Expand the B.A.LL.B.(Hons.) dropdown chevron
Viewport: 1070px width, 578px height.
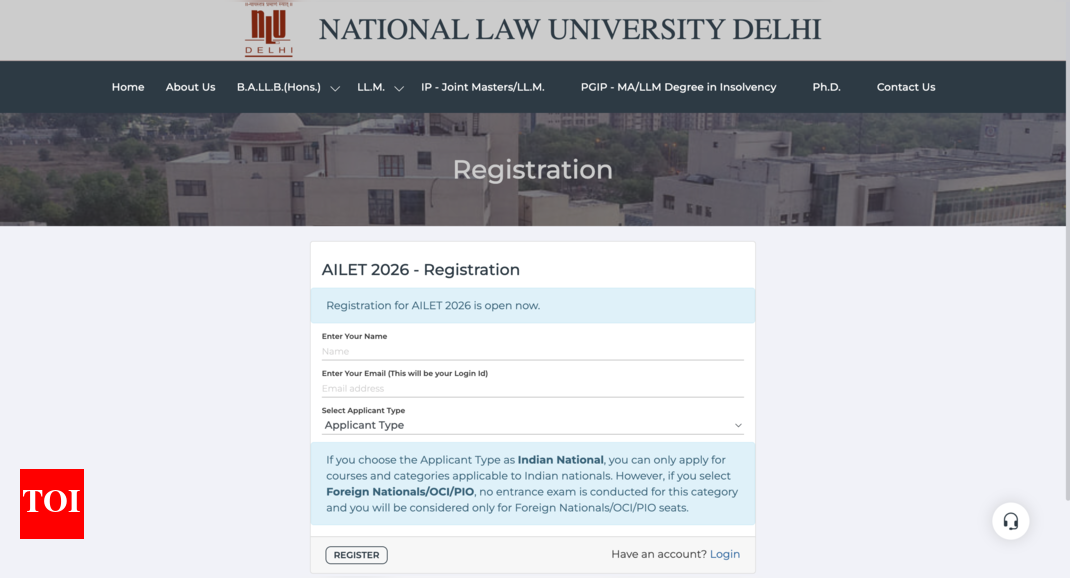(x=335, y=88)
